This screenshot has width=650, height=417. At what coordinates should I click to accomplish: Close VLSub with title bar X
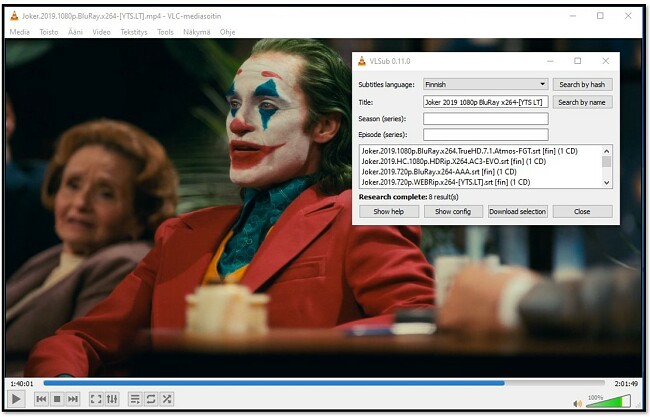606,61
